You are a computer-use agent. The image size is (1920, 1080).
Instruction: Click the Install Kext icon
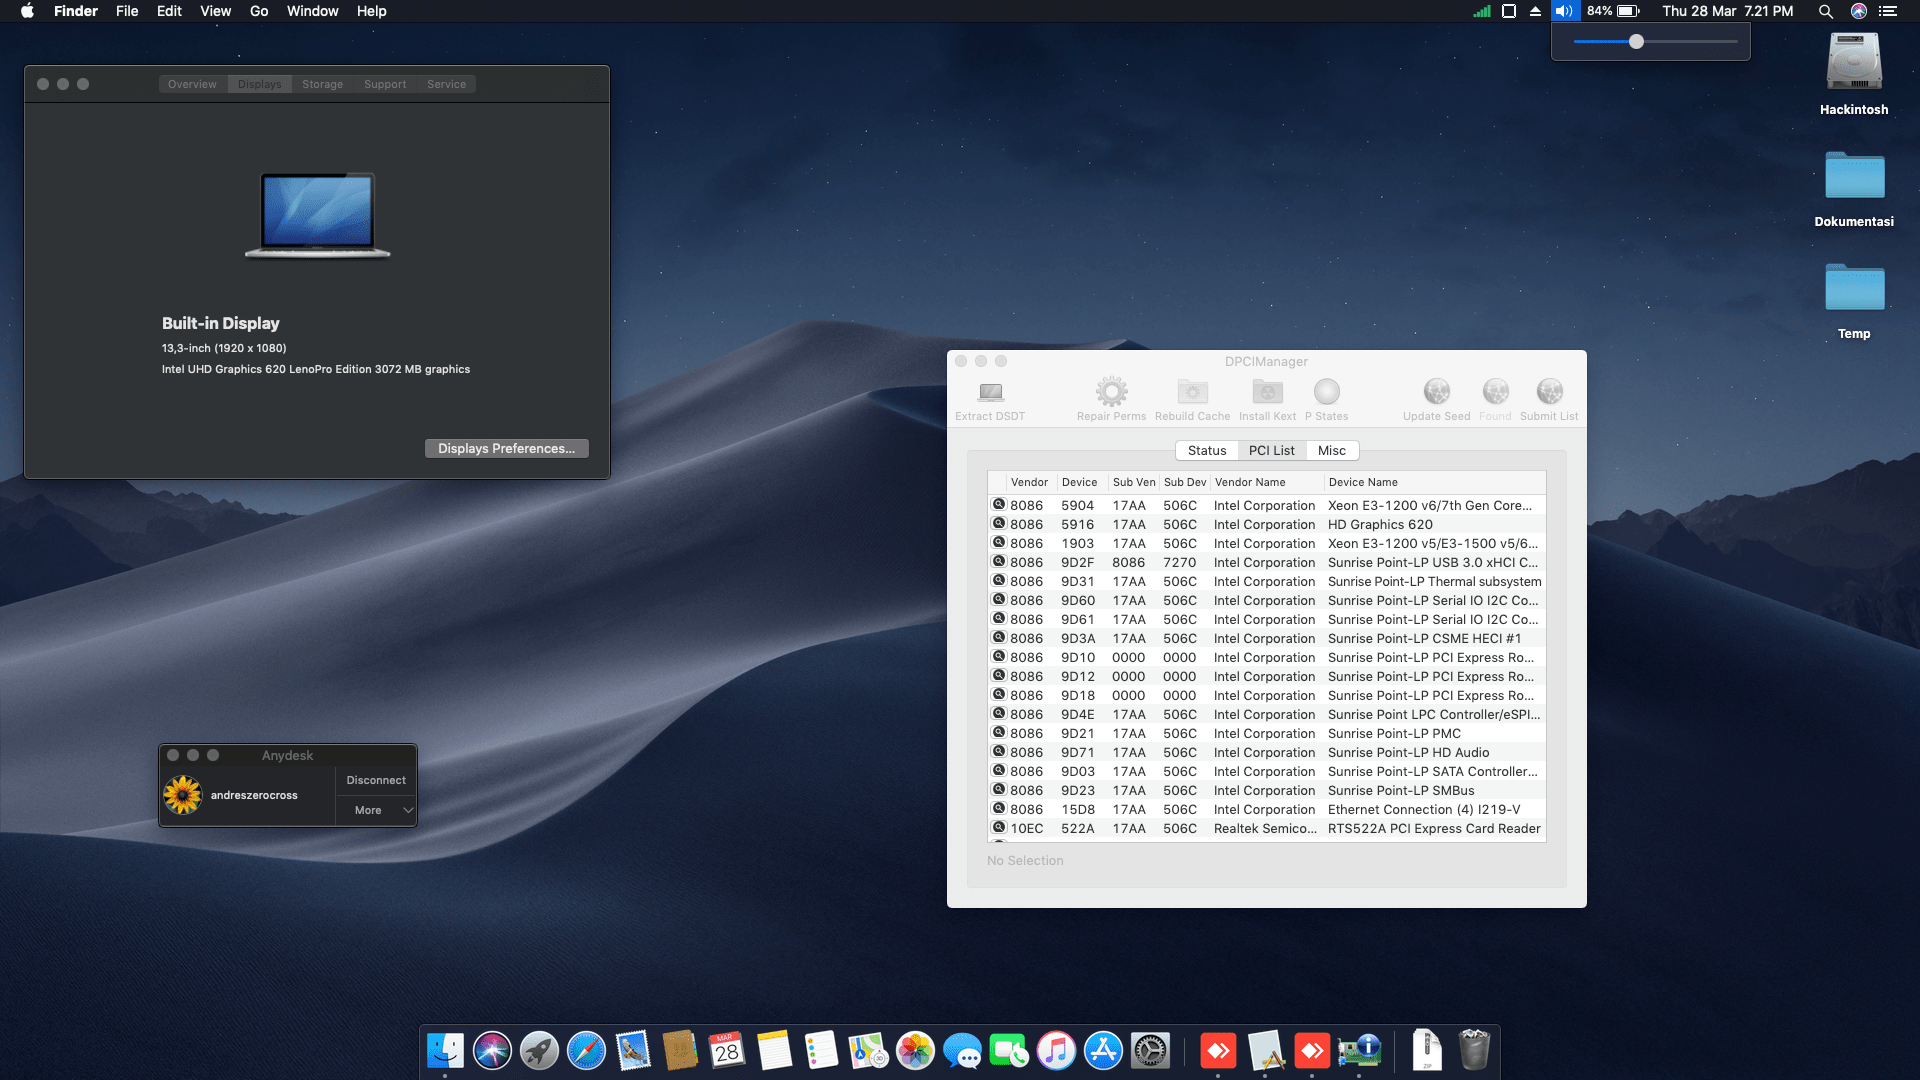click(1267, 391)
